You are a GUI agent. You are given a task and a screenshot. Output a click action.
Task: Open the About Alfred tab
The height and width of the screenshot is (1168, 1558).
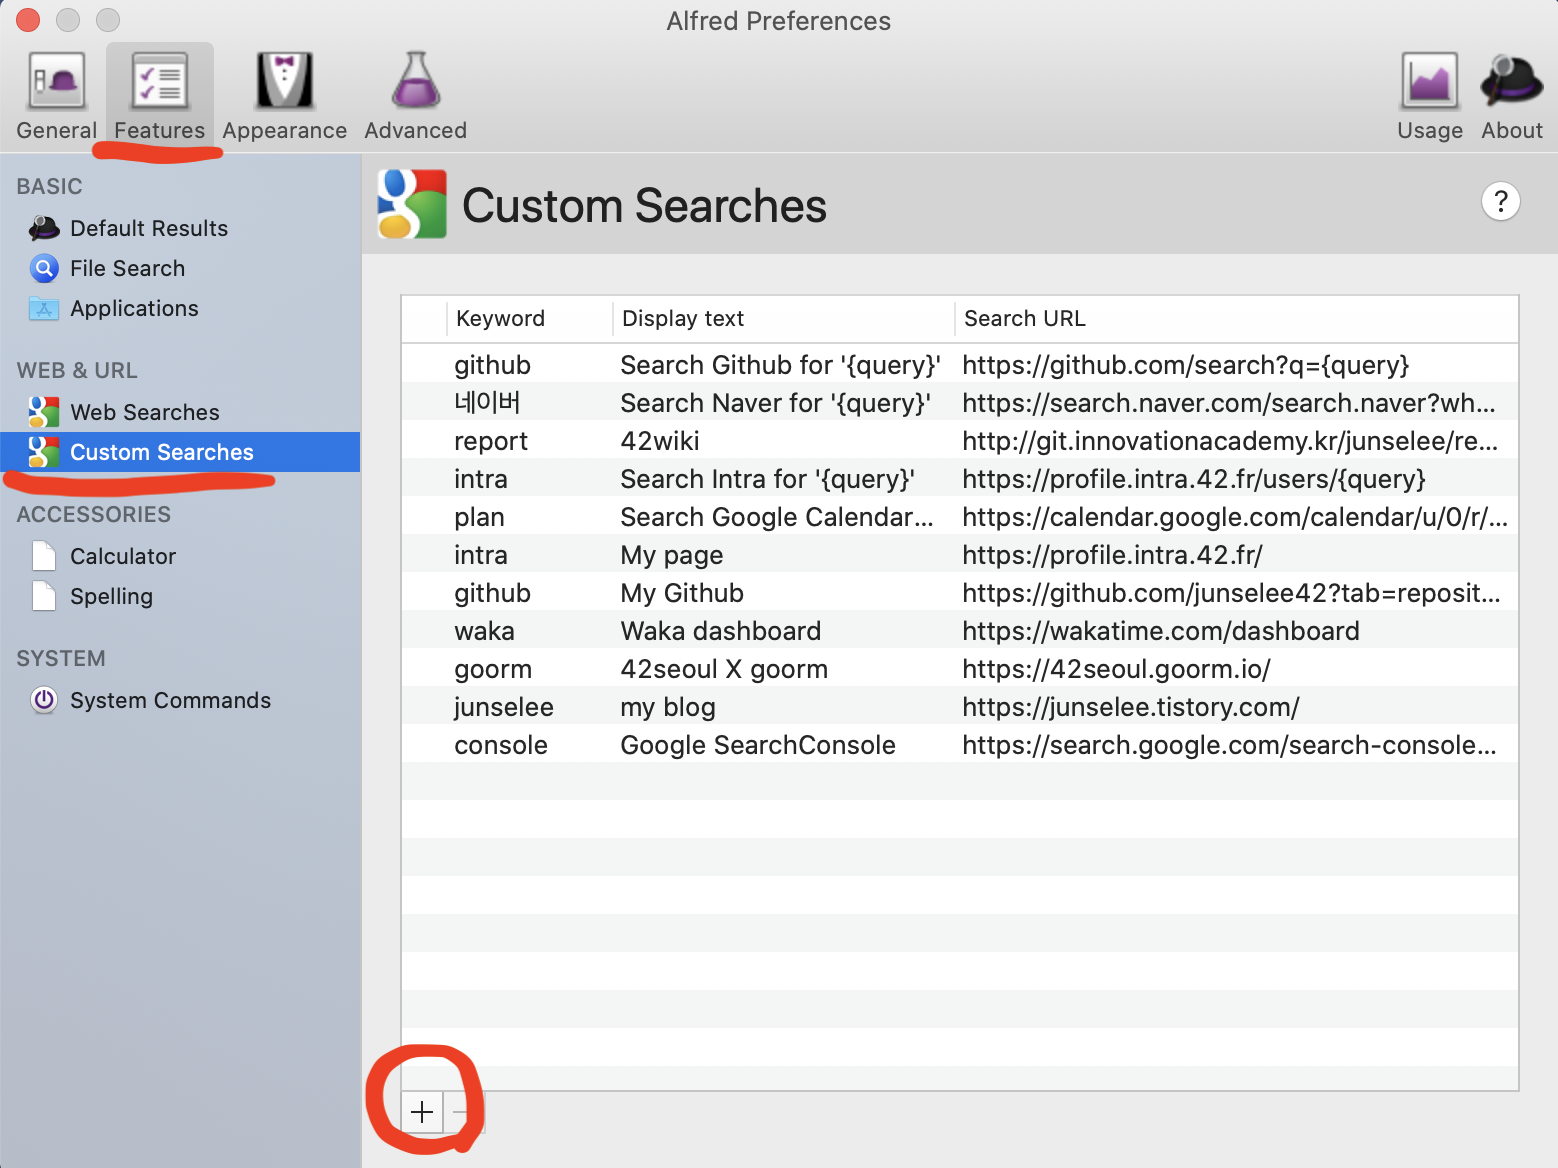[x=1512, y=96]
